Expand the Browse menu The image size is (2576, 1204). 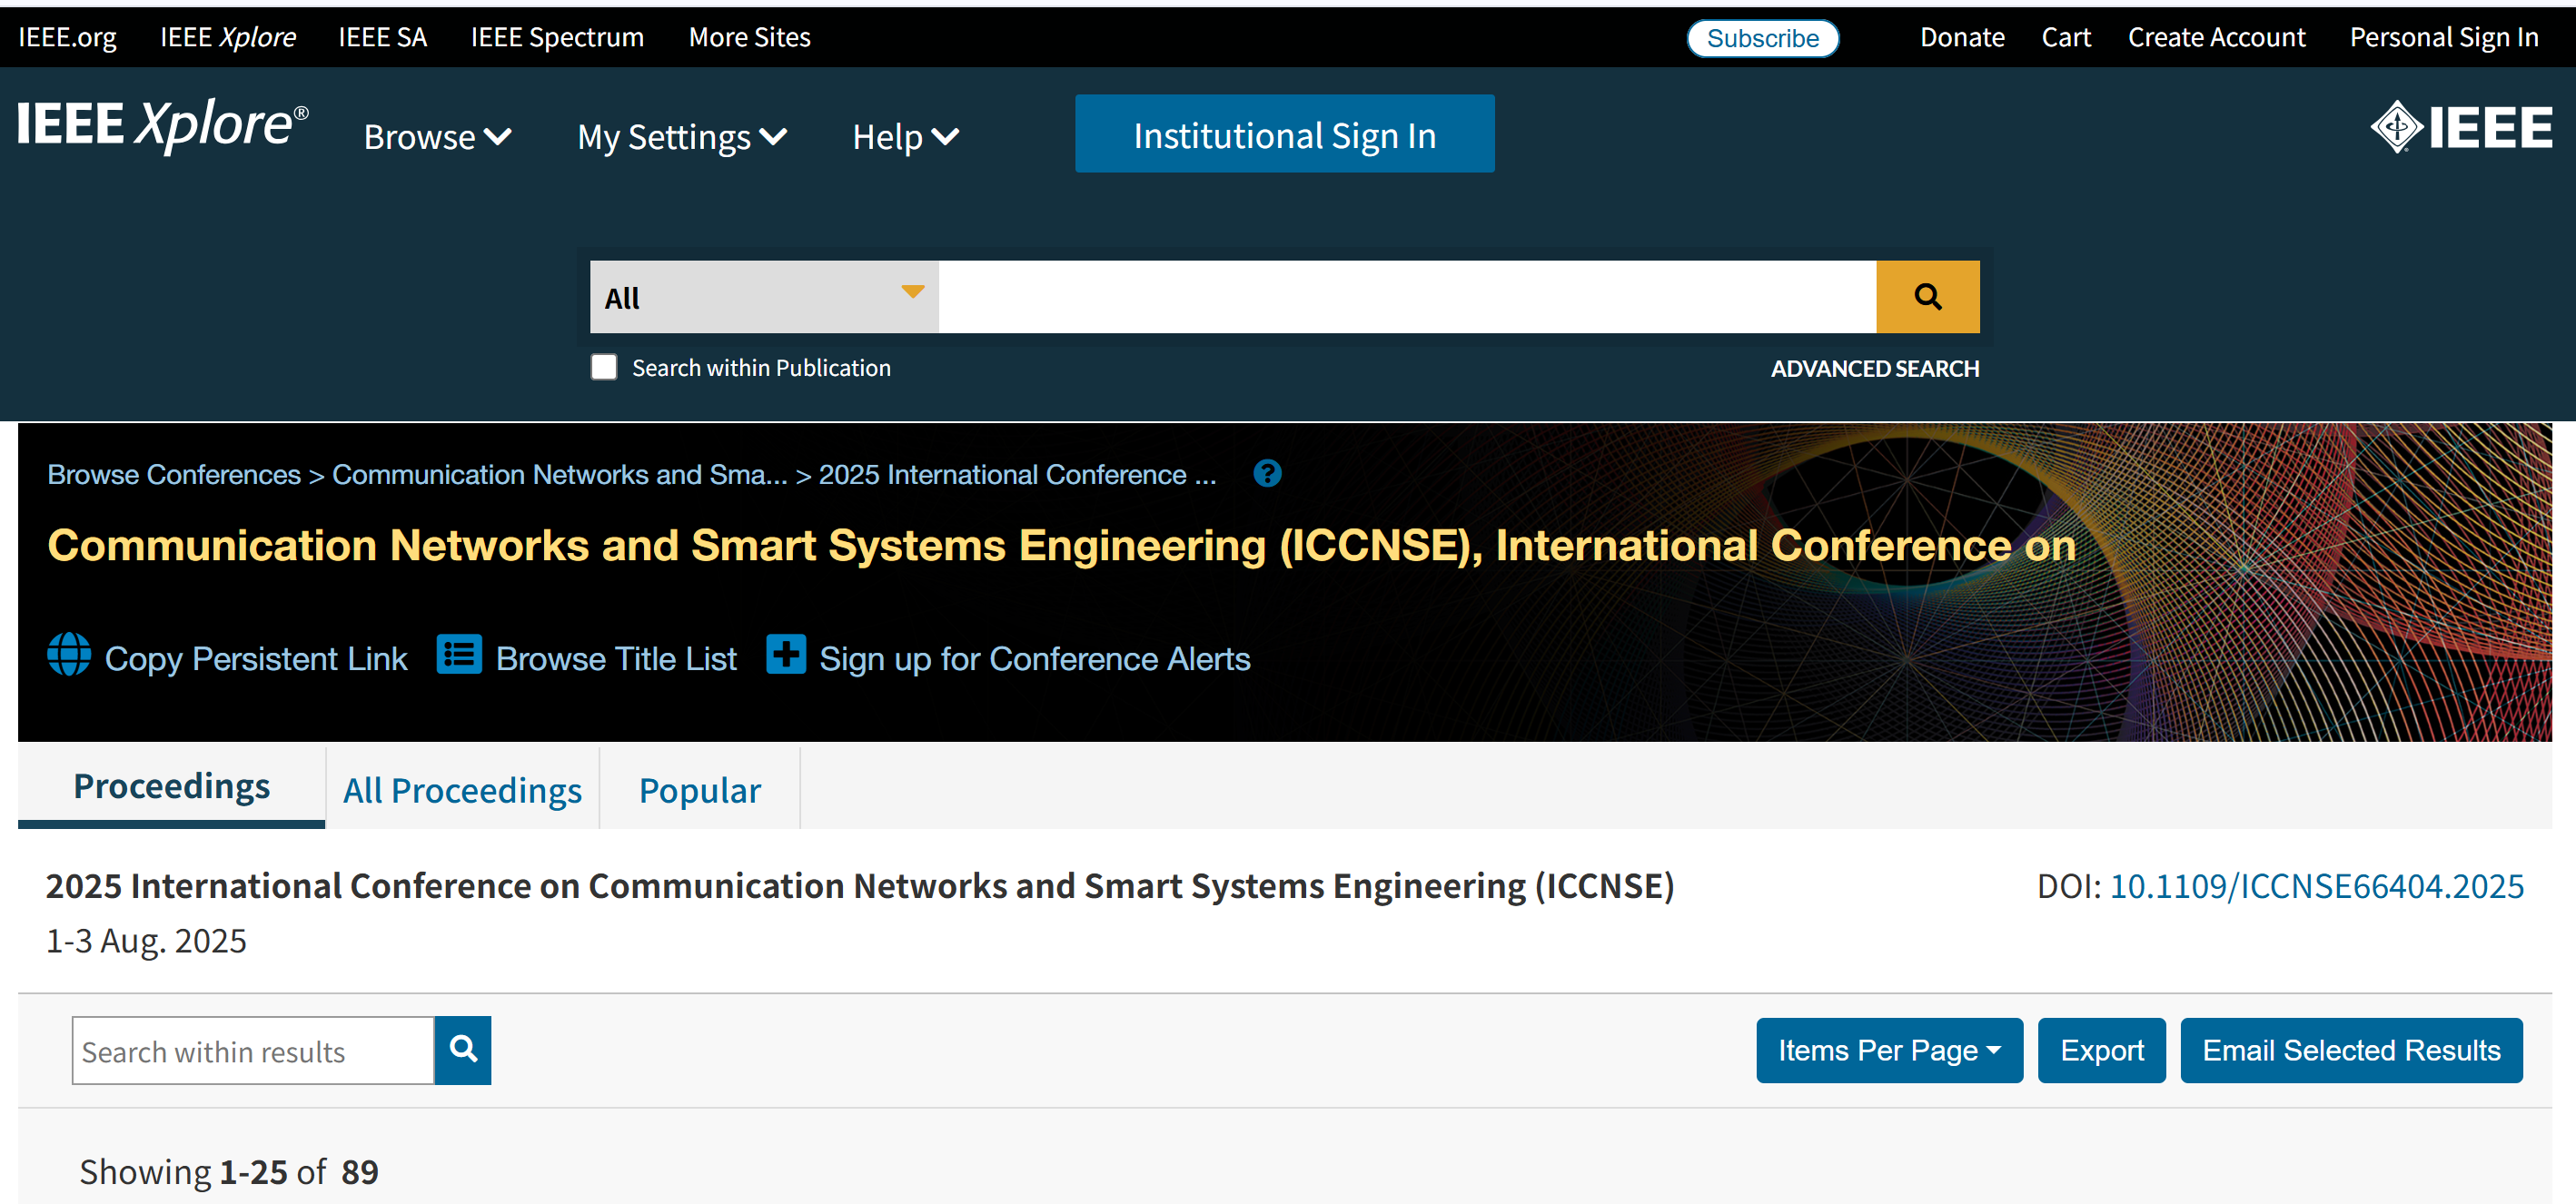pos(437,137)
